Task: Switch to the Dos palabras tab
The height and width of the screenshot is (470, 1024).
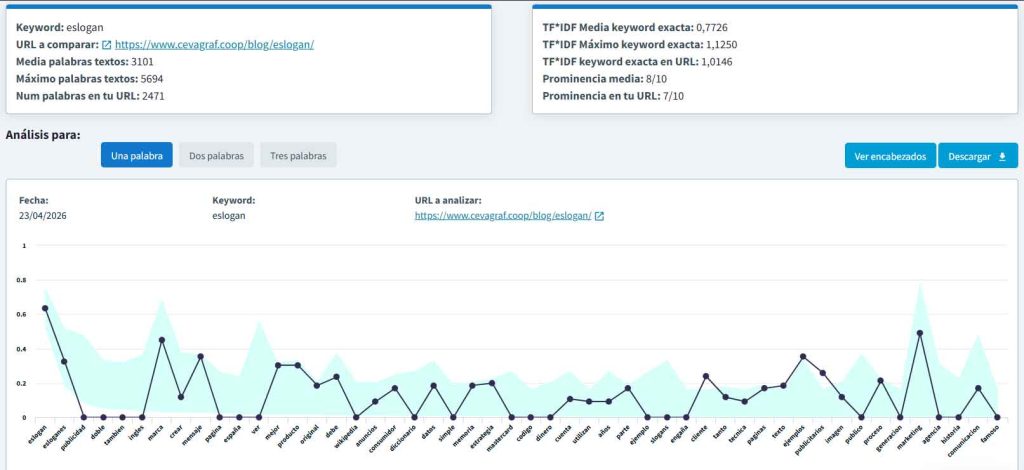Action: tap(216, 156)
